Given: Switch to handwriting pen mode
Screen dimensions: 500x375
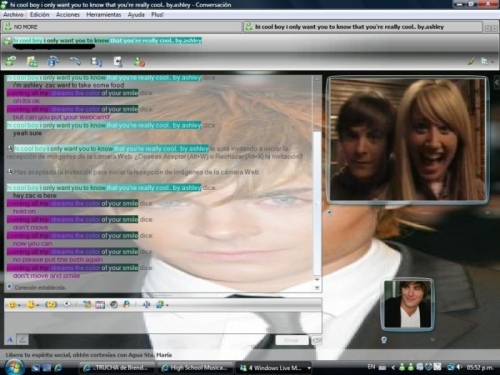Looking at the screenshot, I should (22, 340).
